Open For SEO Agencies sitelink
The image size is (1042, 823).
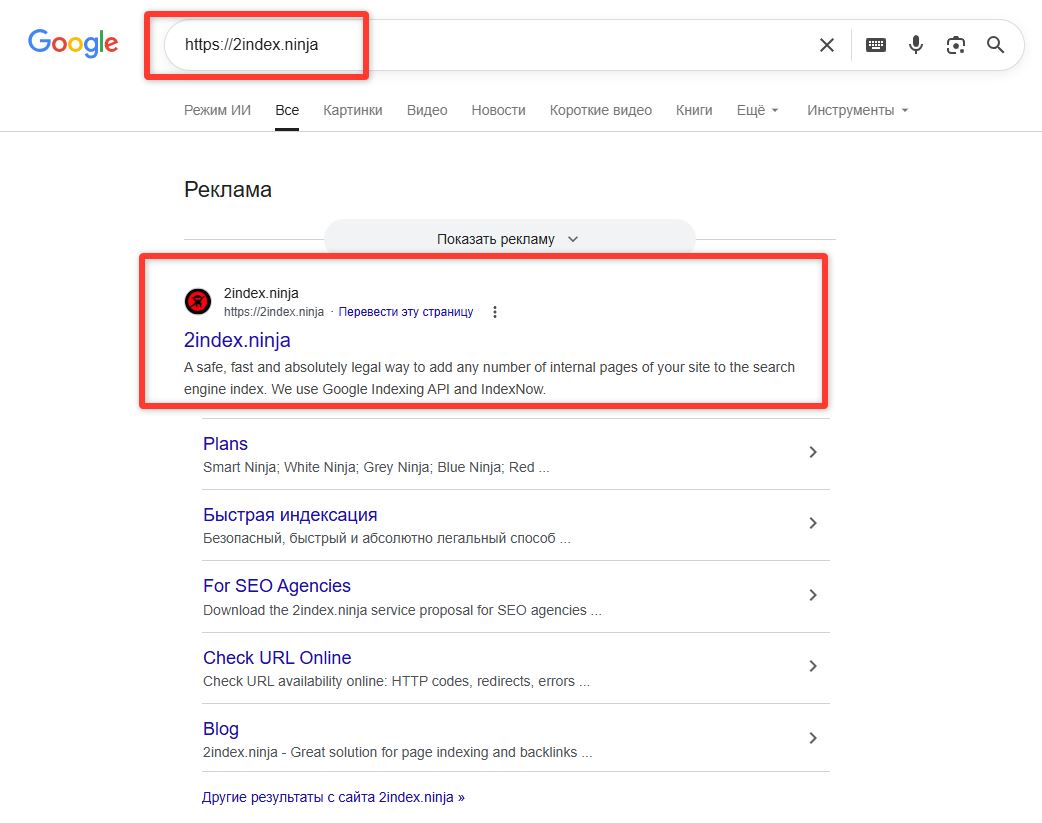click(x=277, y=586)
